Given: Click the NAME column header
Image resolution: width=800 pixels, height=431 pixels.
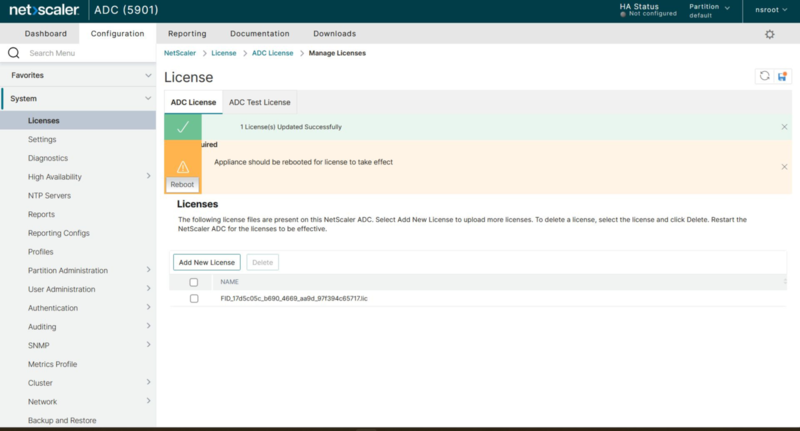Looking at the screenshot, I should [x=230, y=282].
